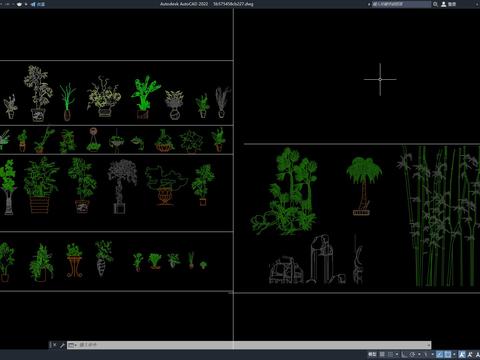Screen dimensions: 480x360
Task: Toggle polar tracking in the status bar
Action: point(412,354)
